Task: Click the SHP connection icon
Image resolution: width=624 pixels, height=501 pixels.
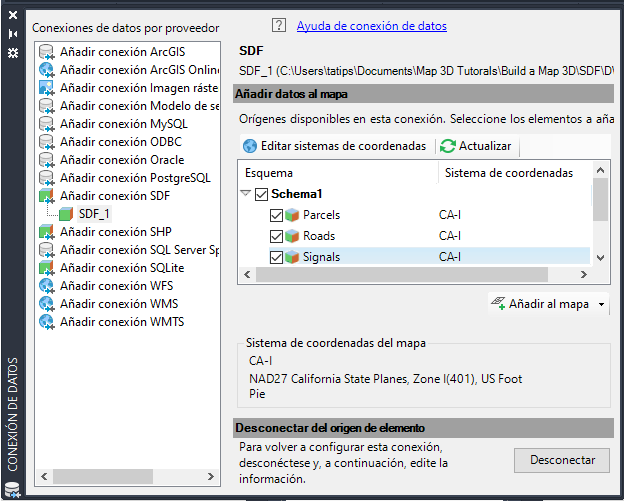Action: [46, 232]
